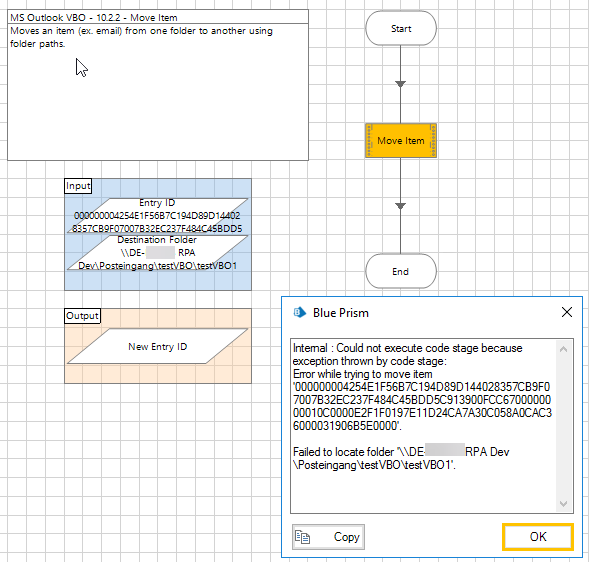Click the error message text area
589x562 pixels.
[423, 426]
